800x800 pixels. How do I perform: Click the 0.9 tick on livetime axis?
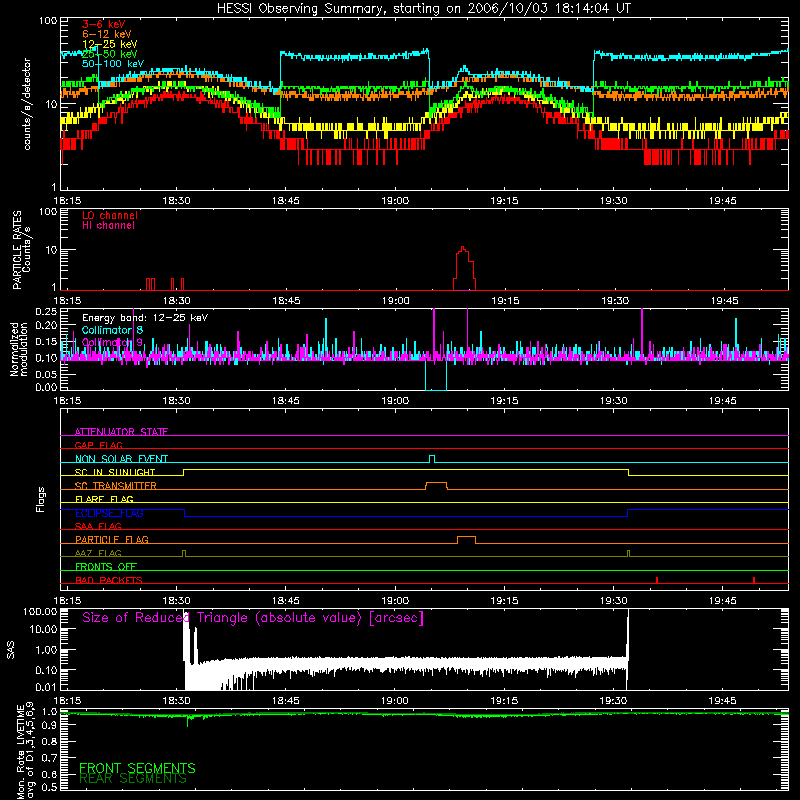(x=49, y=726)
